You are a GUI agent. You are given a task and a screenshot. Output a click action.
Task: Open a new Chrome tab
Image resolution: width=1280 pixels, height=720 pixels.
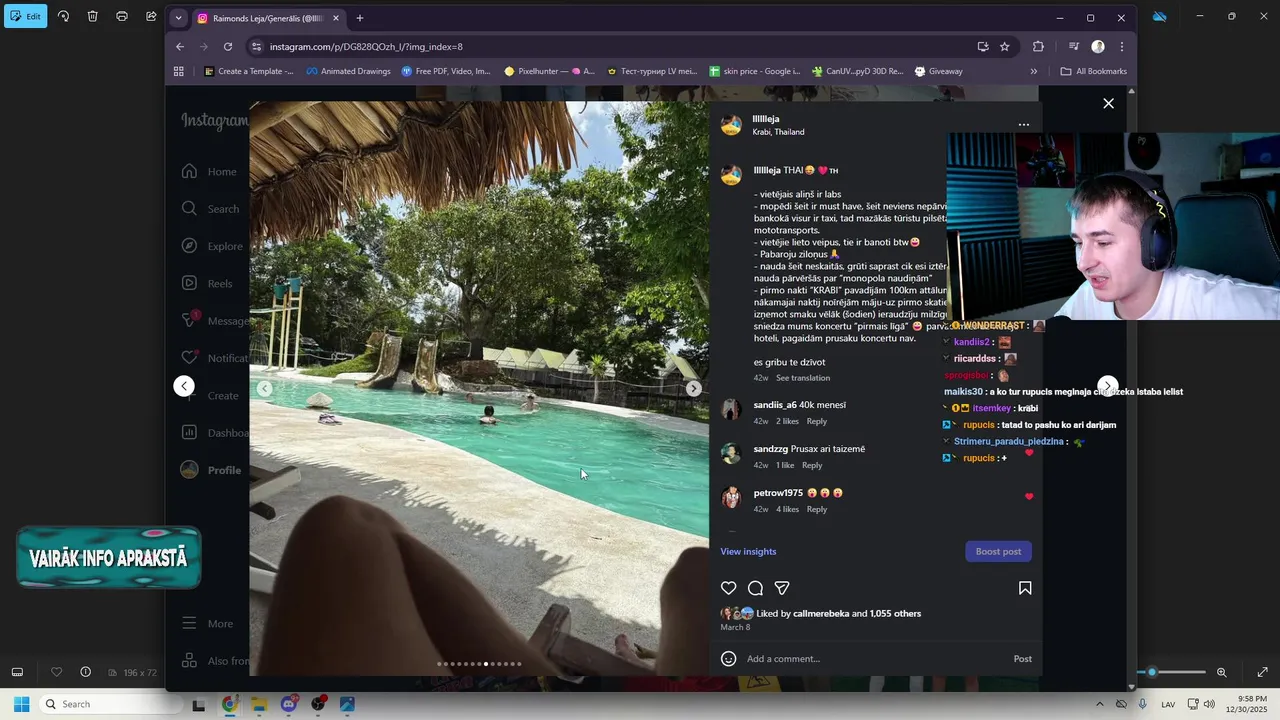(360, 18)
